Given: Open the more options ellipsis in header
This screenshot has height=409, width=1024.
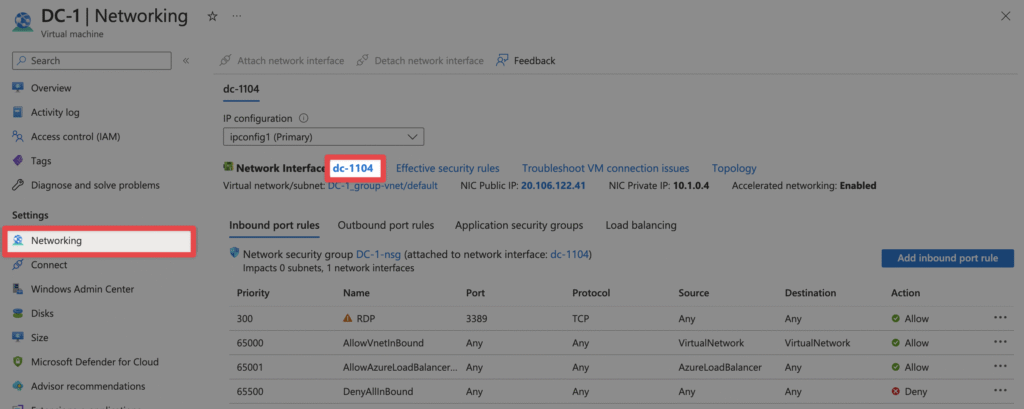Looking at the screenshot, I should (237, 16).
